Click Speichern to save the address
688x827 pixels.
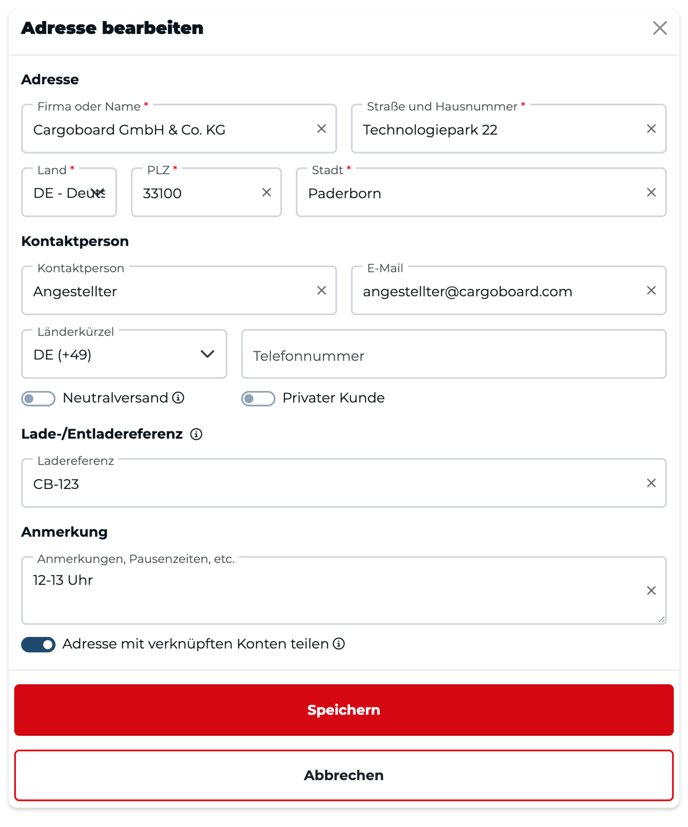[x=344, y=710]
